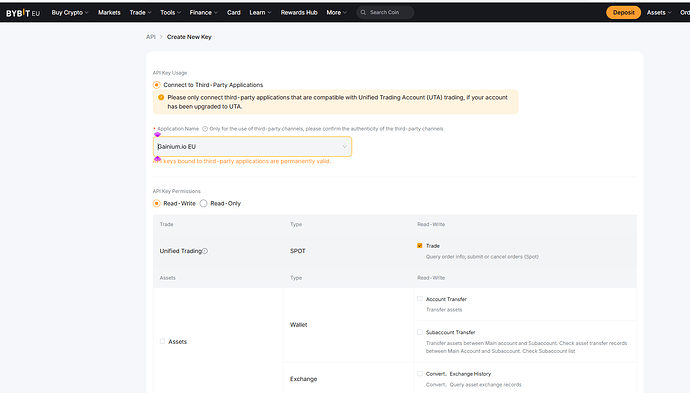This screenshot has width=690, height=393.
Task: Focus the Search Coin field
Action: (385, 12)
